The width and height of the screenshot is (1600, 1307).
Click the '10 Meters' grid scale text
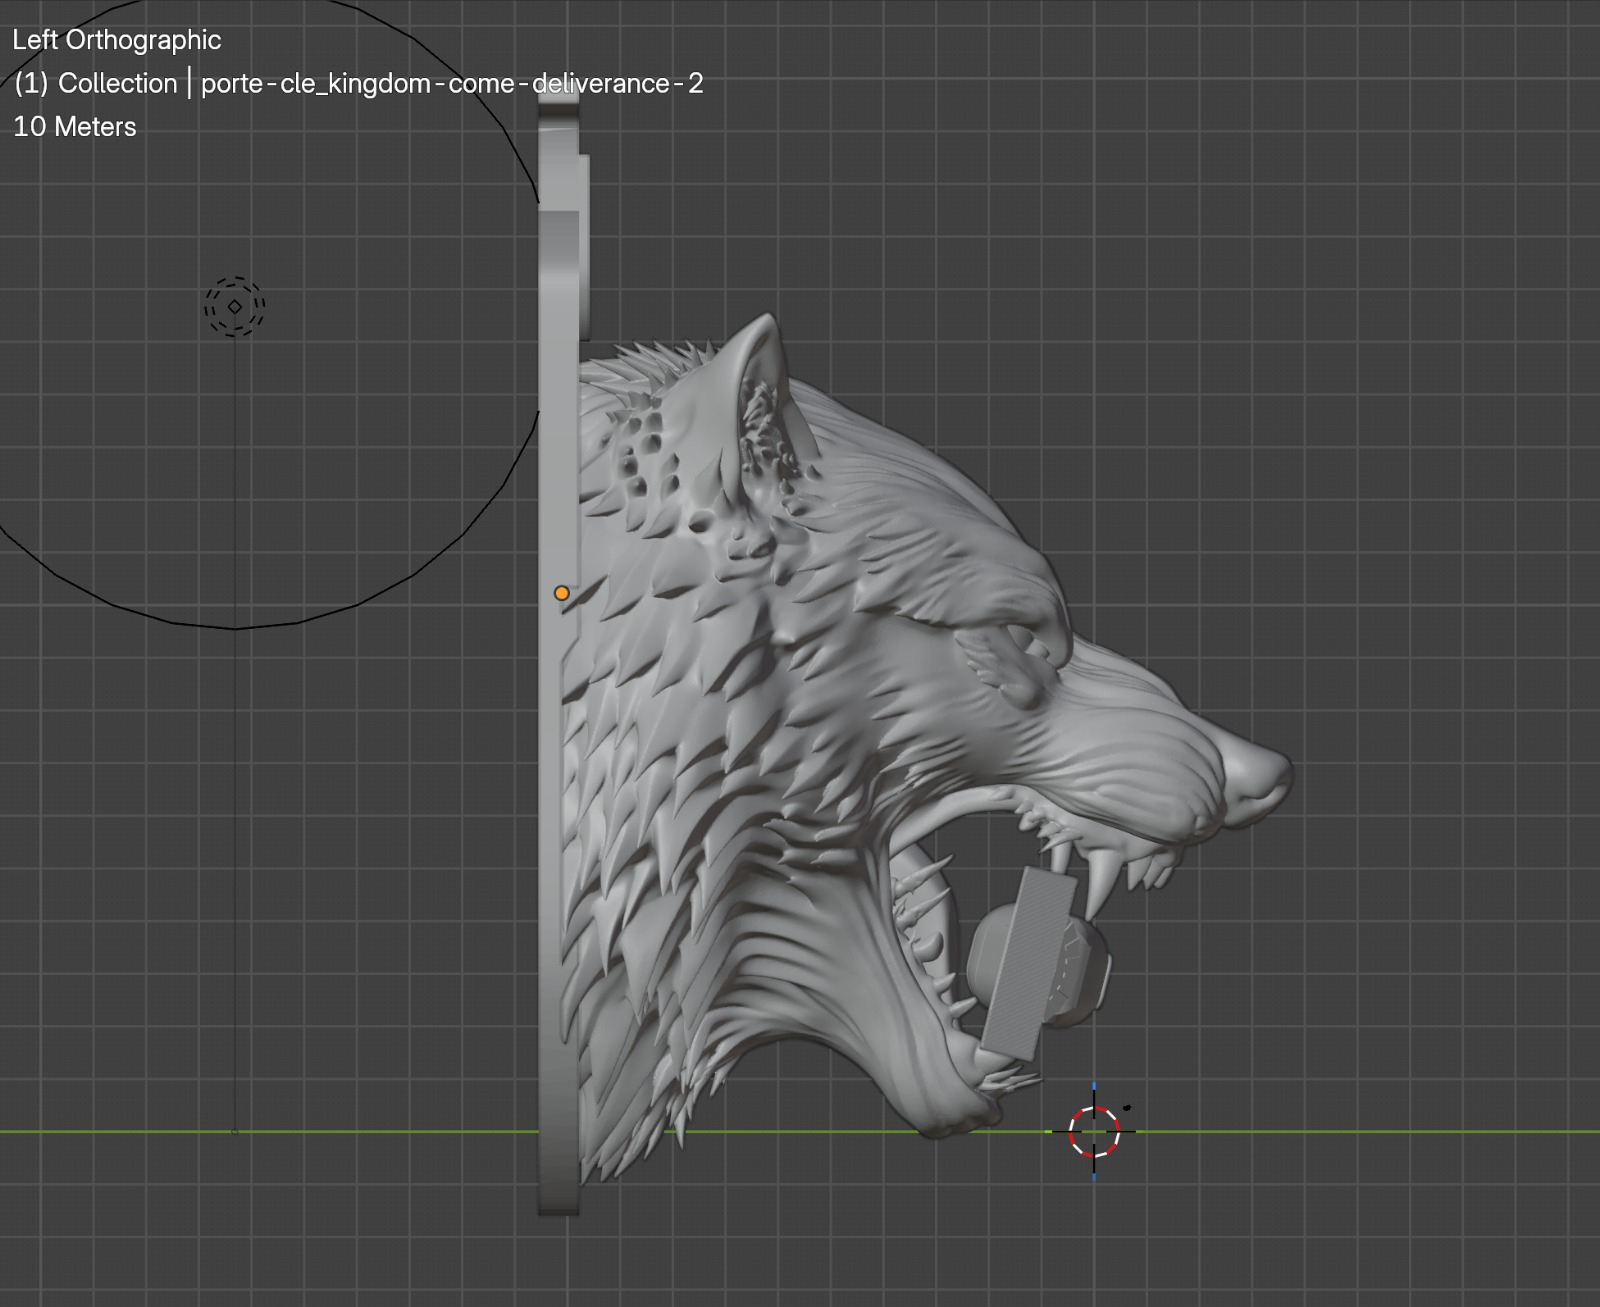(x=75, y=127)
